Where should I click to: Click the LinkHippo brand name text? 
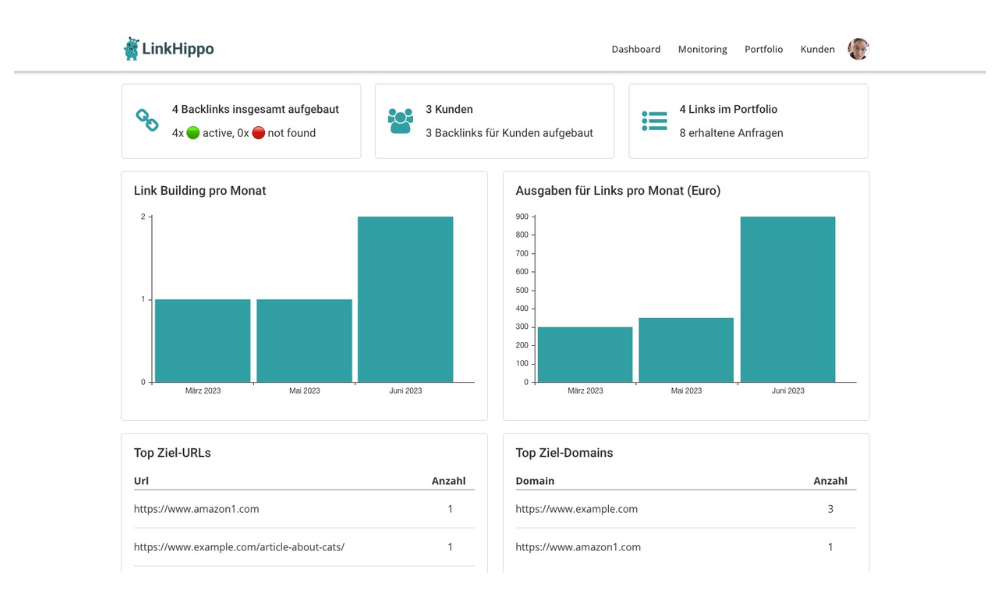pos(178,49)
